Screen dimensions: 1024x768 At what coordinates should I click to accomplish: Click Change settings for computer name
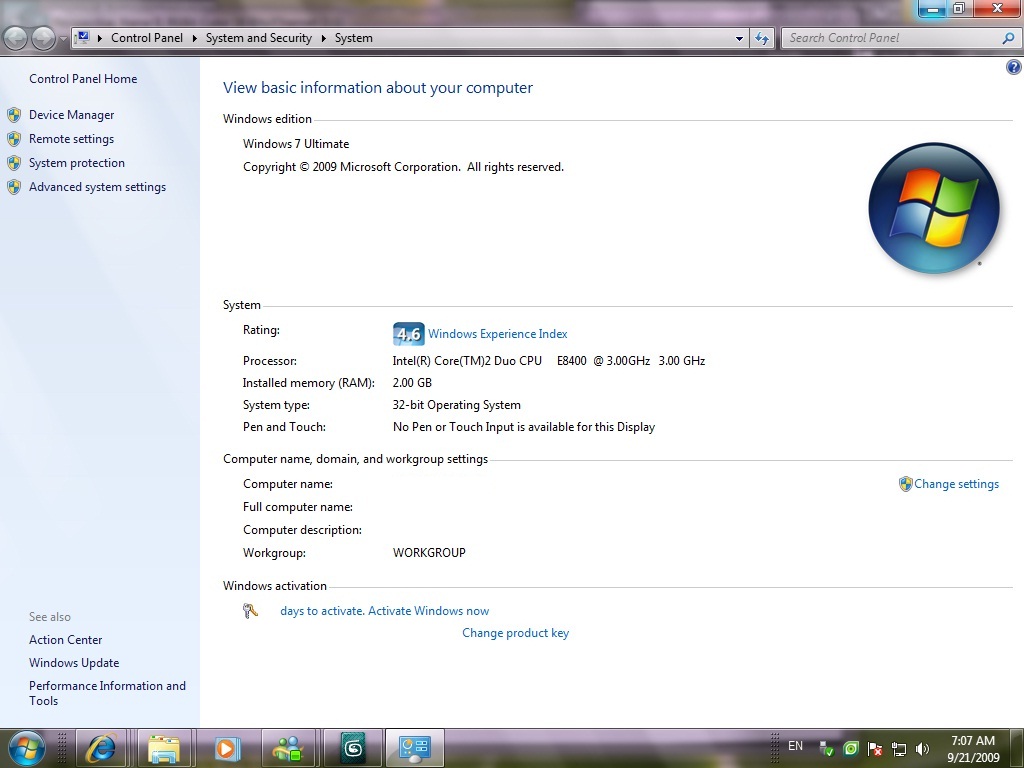(x=956, y=484)
